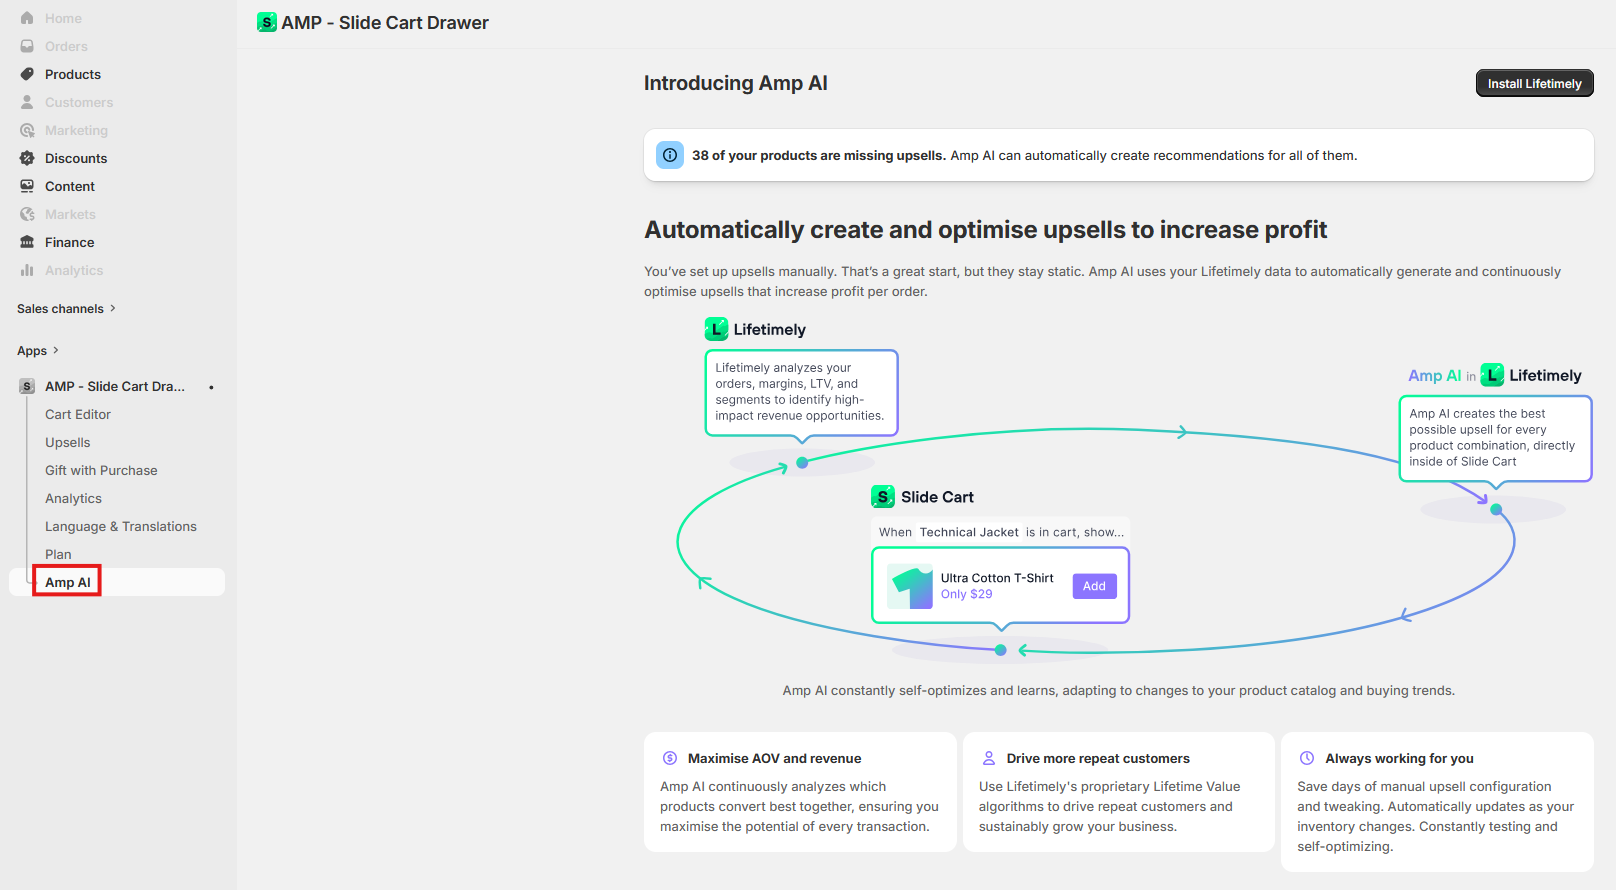Select Amp AI in sidebar
This screenshot has width=1616, height=890.
click(x=68, y=582)
